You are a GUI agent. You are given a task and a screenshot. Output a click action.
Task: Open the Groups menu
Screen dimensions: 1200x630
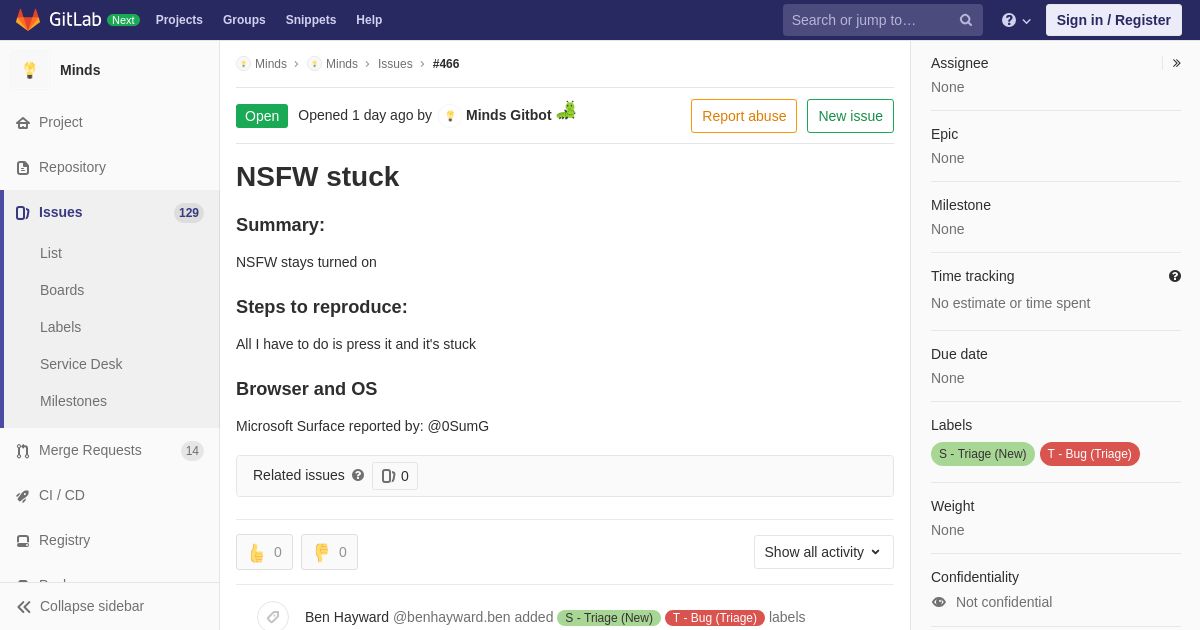pyautogui.click(x=244, y=20)
